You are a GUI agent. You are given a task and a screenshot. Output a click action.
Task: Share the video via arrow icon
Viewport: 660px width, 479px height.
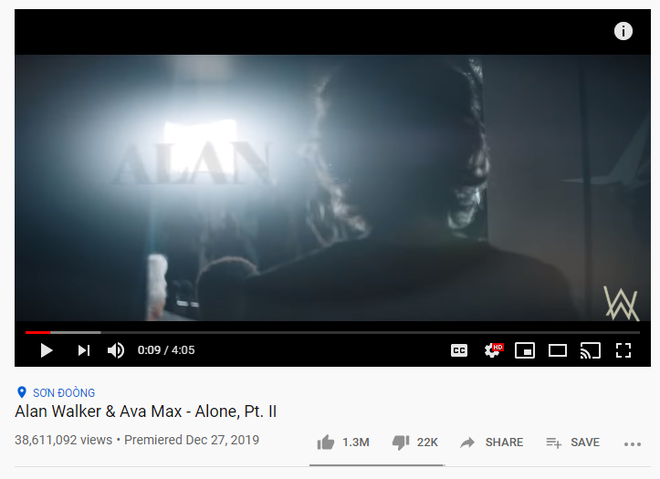[467, 442]
